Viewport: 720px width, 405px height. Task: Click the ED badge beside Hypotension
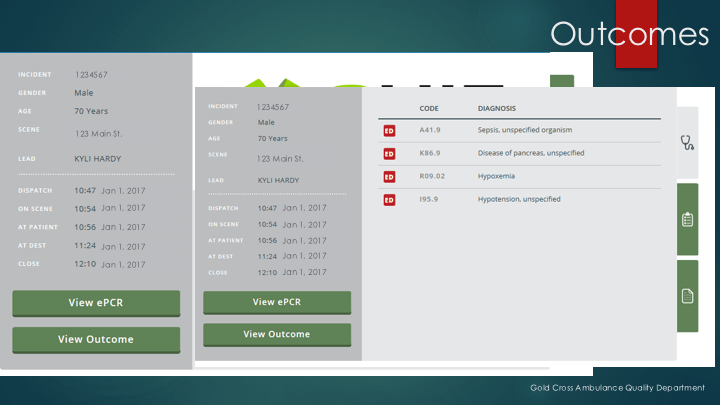coord(390,200)
